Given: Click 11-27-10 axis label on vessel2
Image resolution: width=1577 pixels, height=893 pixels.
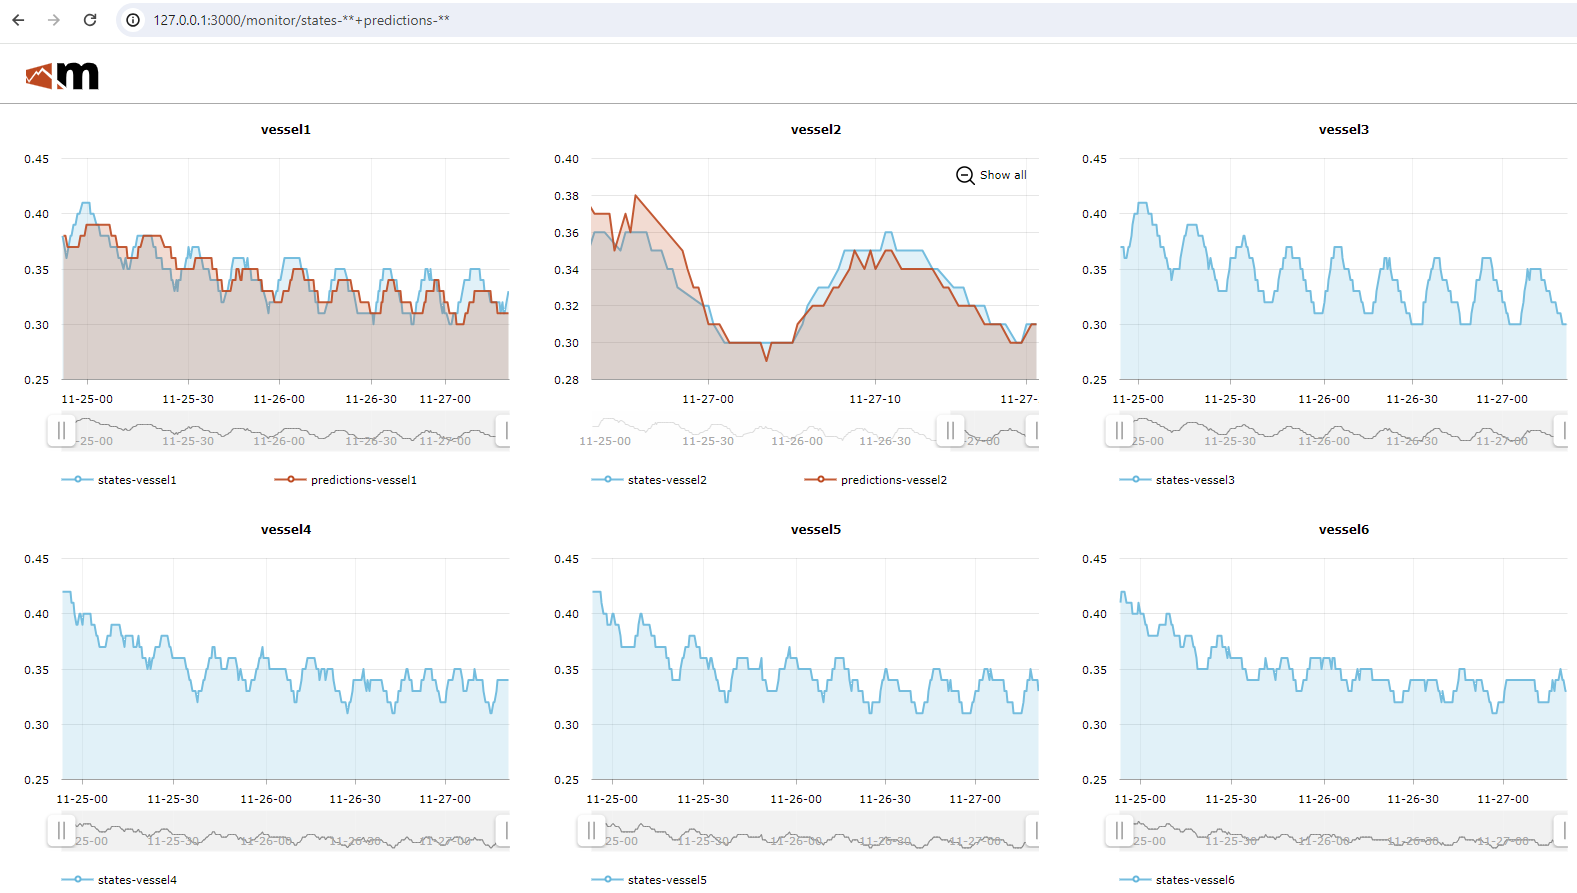Looking at the screenshot, I should pos(875,399).
